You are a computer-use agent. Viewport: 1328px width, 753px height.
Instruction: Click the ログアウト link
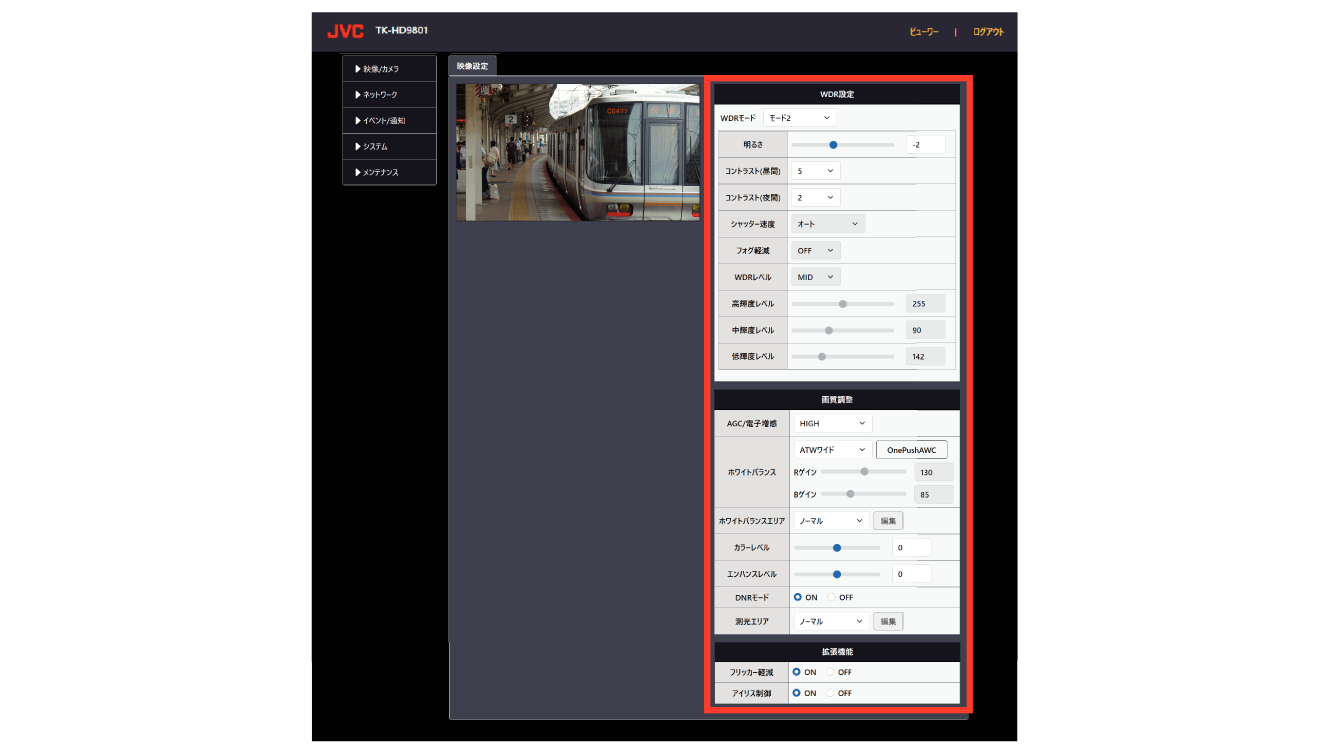(988, 32)
